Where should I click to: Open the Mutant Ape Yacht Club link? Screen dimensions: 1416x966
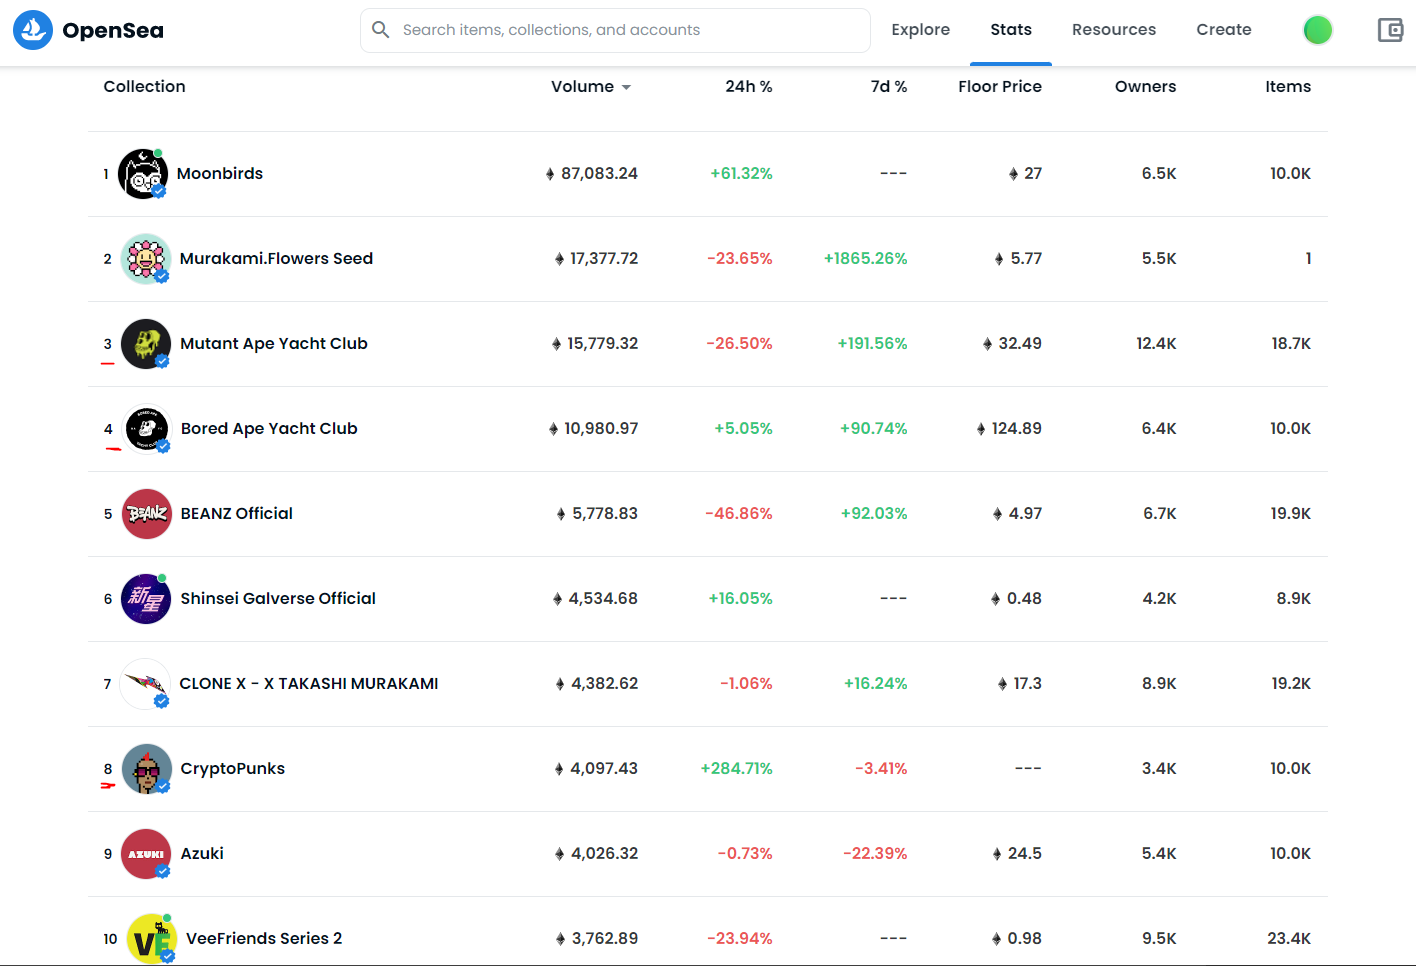click(274, 344)
